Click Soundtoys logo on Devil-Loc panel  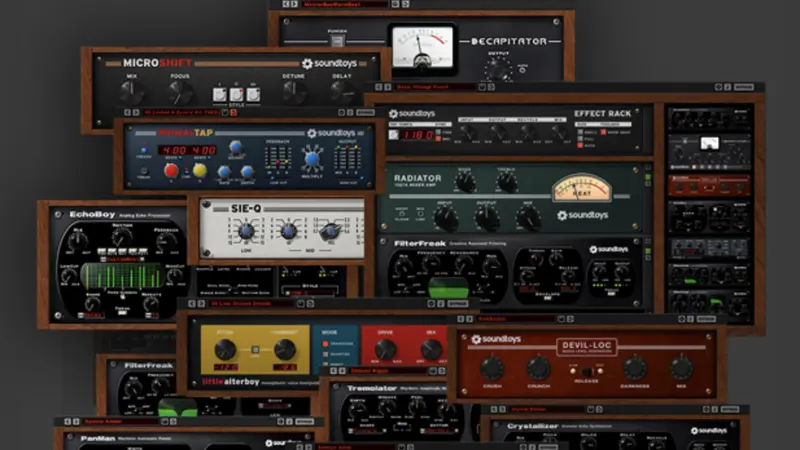click(x=495, y=339)
